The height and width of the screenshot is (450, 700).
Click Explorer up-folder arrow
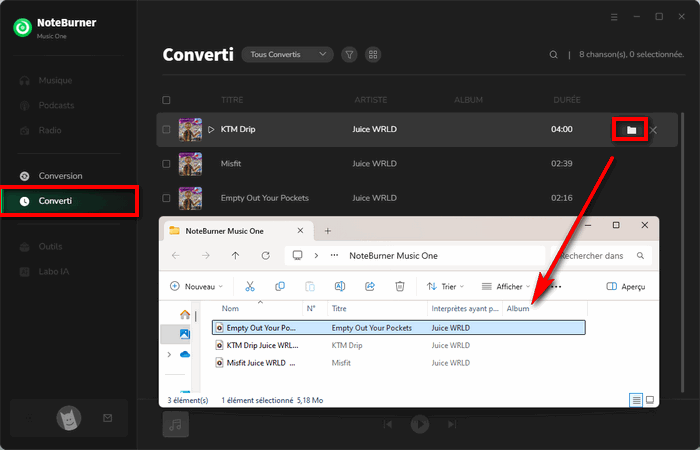(235, 255)
